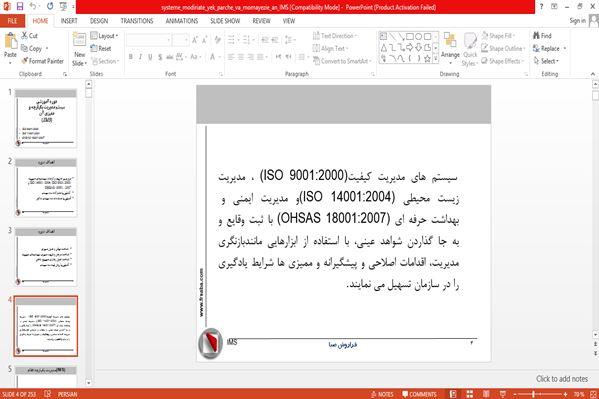Open the FILE tab
Image resolution: width=599 pixels, height=399 pixels.
point(12,21)
